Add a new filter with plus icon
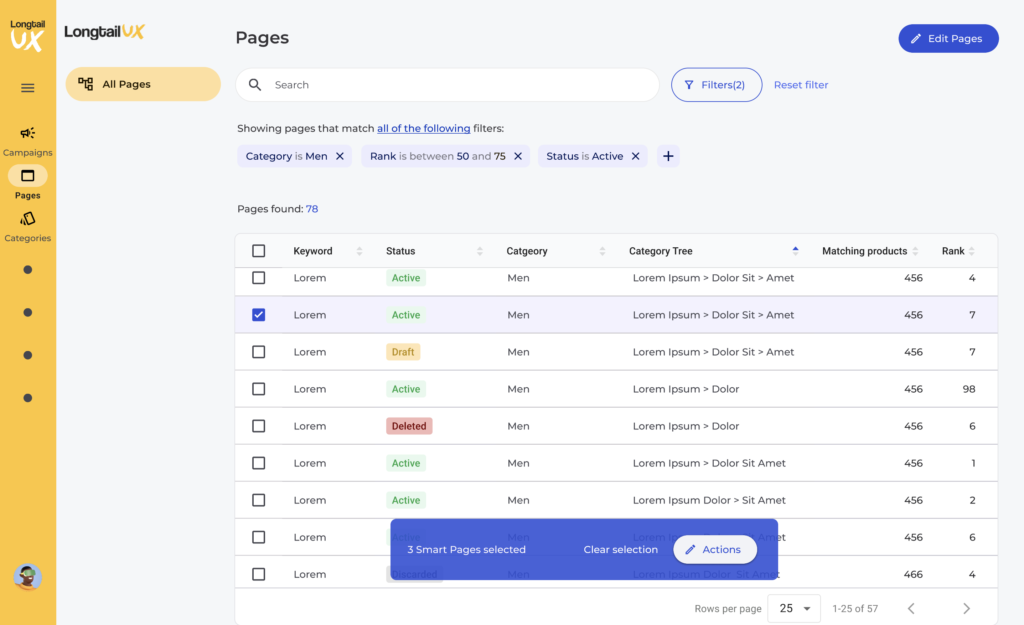The height and width of the screenshot is (625, 1024). tap(668, 156)
